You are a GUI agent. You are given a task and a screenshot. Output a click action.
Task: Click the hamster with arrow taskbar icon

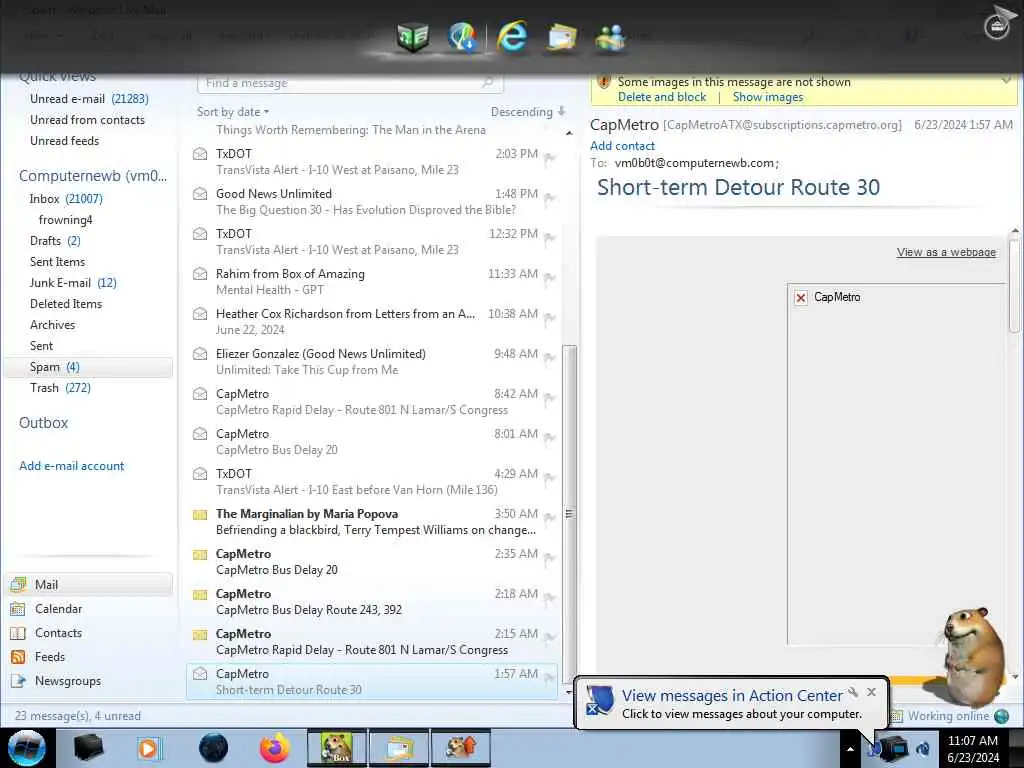(x=460, y=748)
